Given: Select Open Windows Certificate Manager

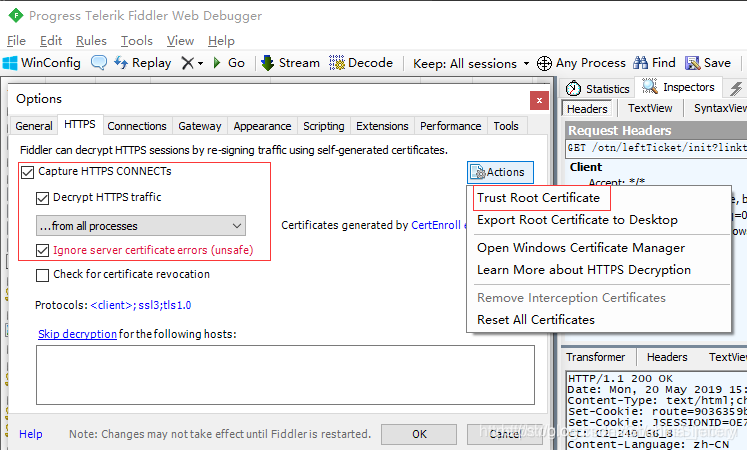Looking at the screenshot, I should click(581, 248).
